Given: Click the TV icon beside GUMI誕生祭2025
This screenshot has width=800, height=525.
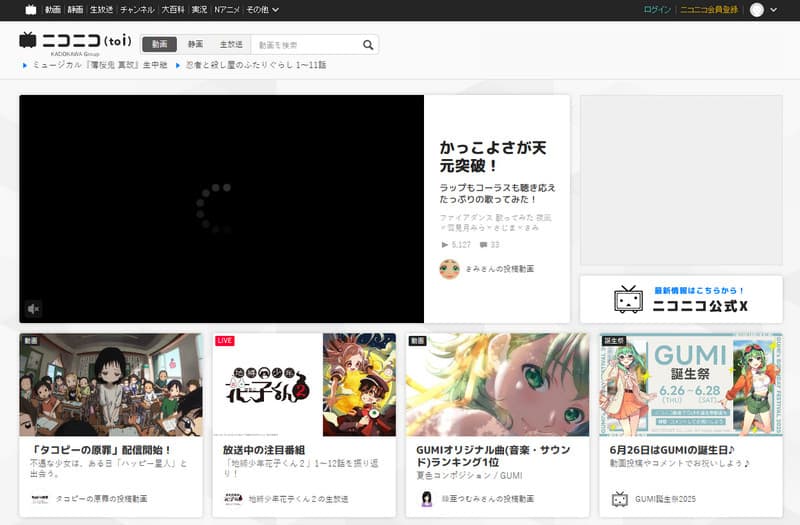Looking at the screenshot, I should point(620,498).
